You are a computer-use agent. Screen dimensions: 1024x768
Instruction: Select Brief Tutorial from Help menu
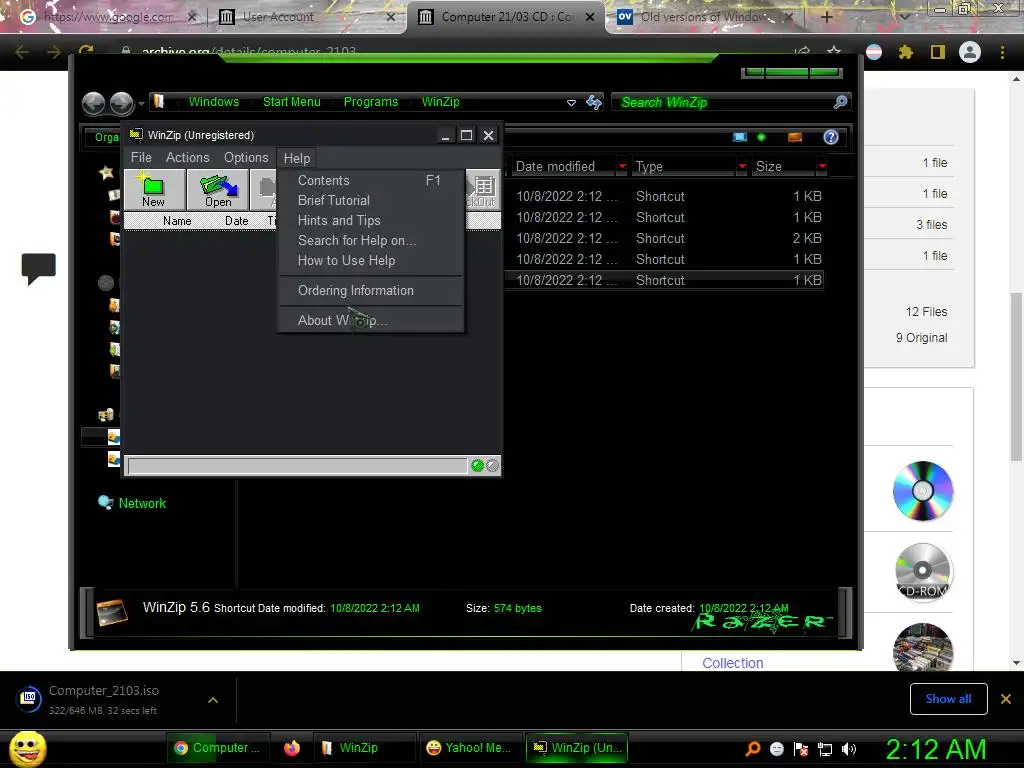371,200
